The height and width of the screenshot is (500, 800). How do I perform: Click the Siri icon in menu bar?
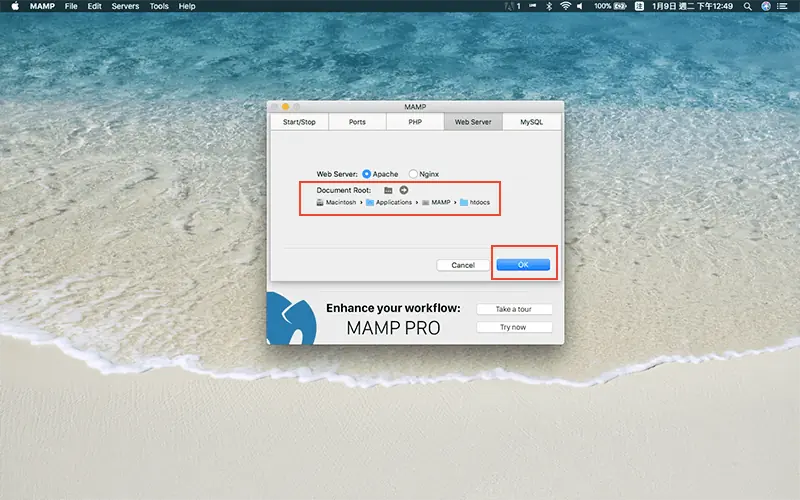pyautogui.click(x=765, y=6)
